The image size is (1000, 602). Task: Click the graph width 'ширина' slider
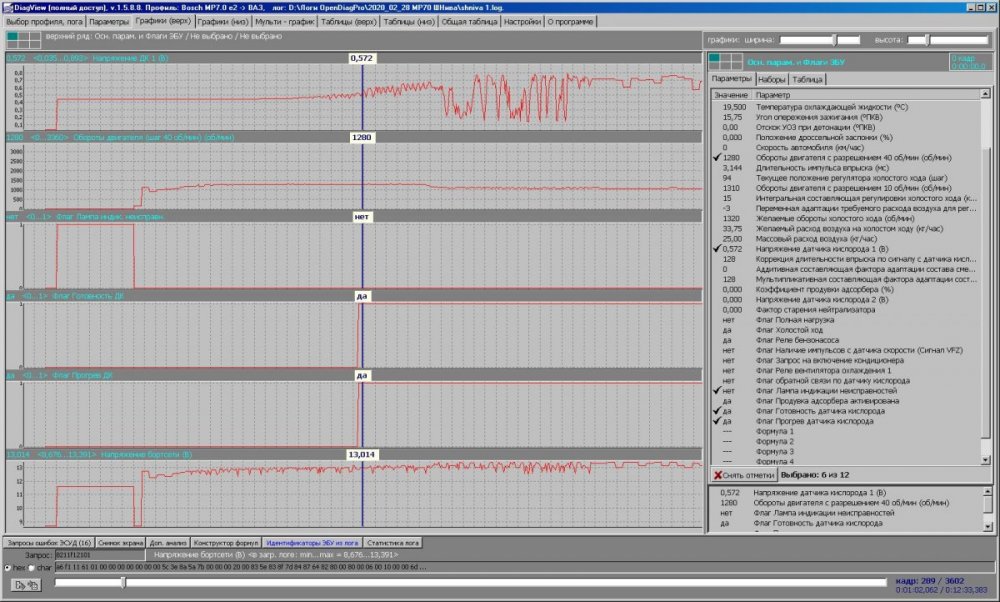[819, 39]
